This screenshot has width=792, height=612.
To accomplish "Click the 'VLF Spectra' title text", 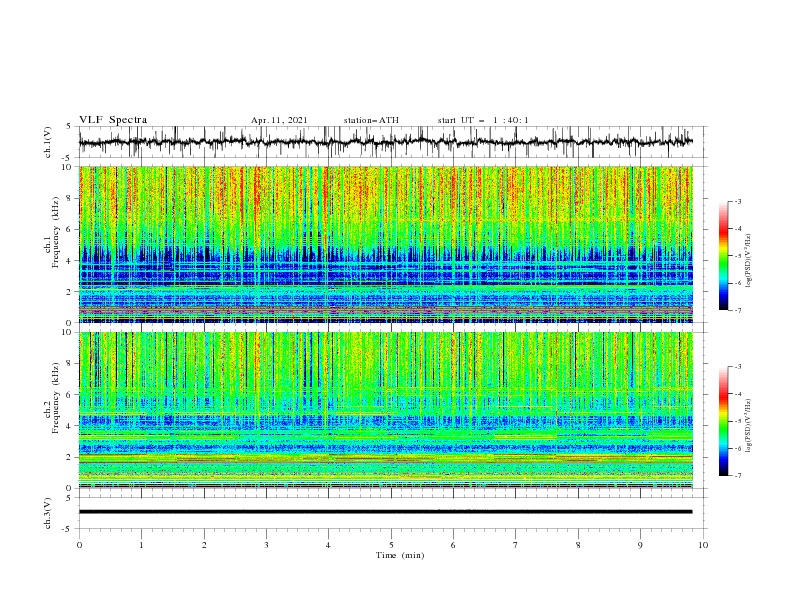I will pos(113,120).
